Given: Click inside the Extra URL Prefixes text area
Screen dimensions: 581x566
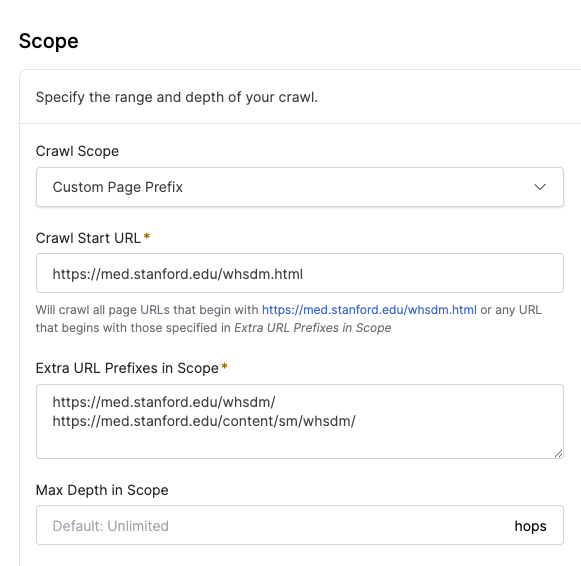Looking at the screenshot, I should point(300,422).
